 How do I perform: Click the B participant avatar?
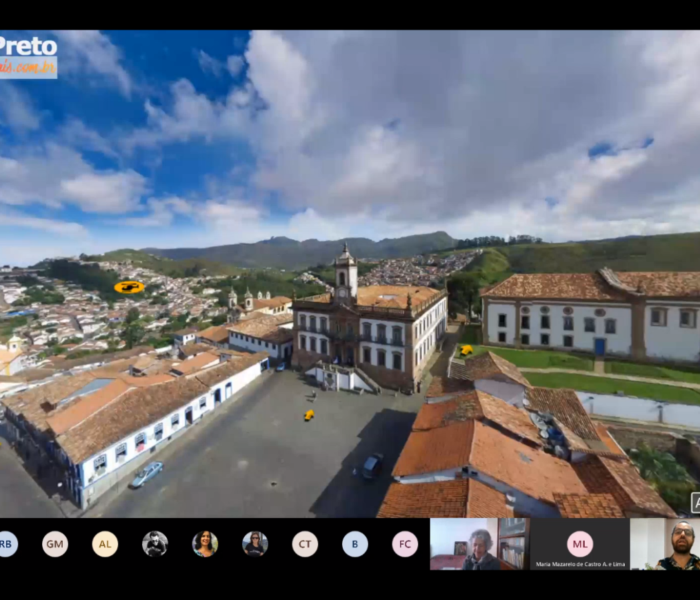(x=355, y=543)
